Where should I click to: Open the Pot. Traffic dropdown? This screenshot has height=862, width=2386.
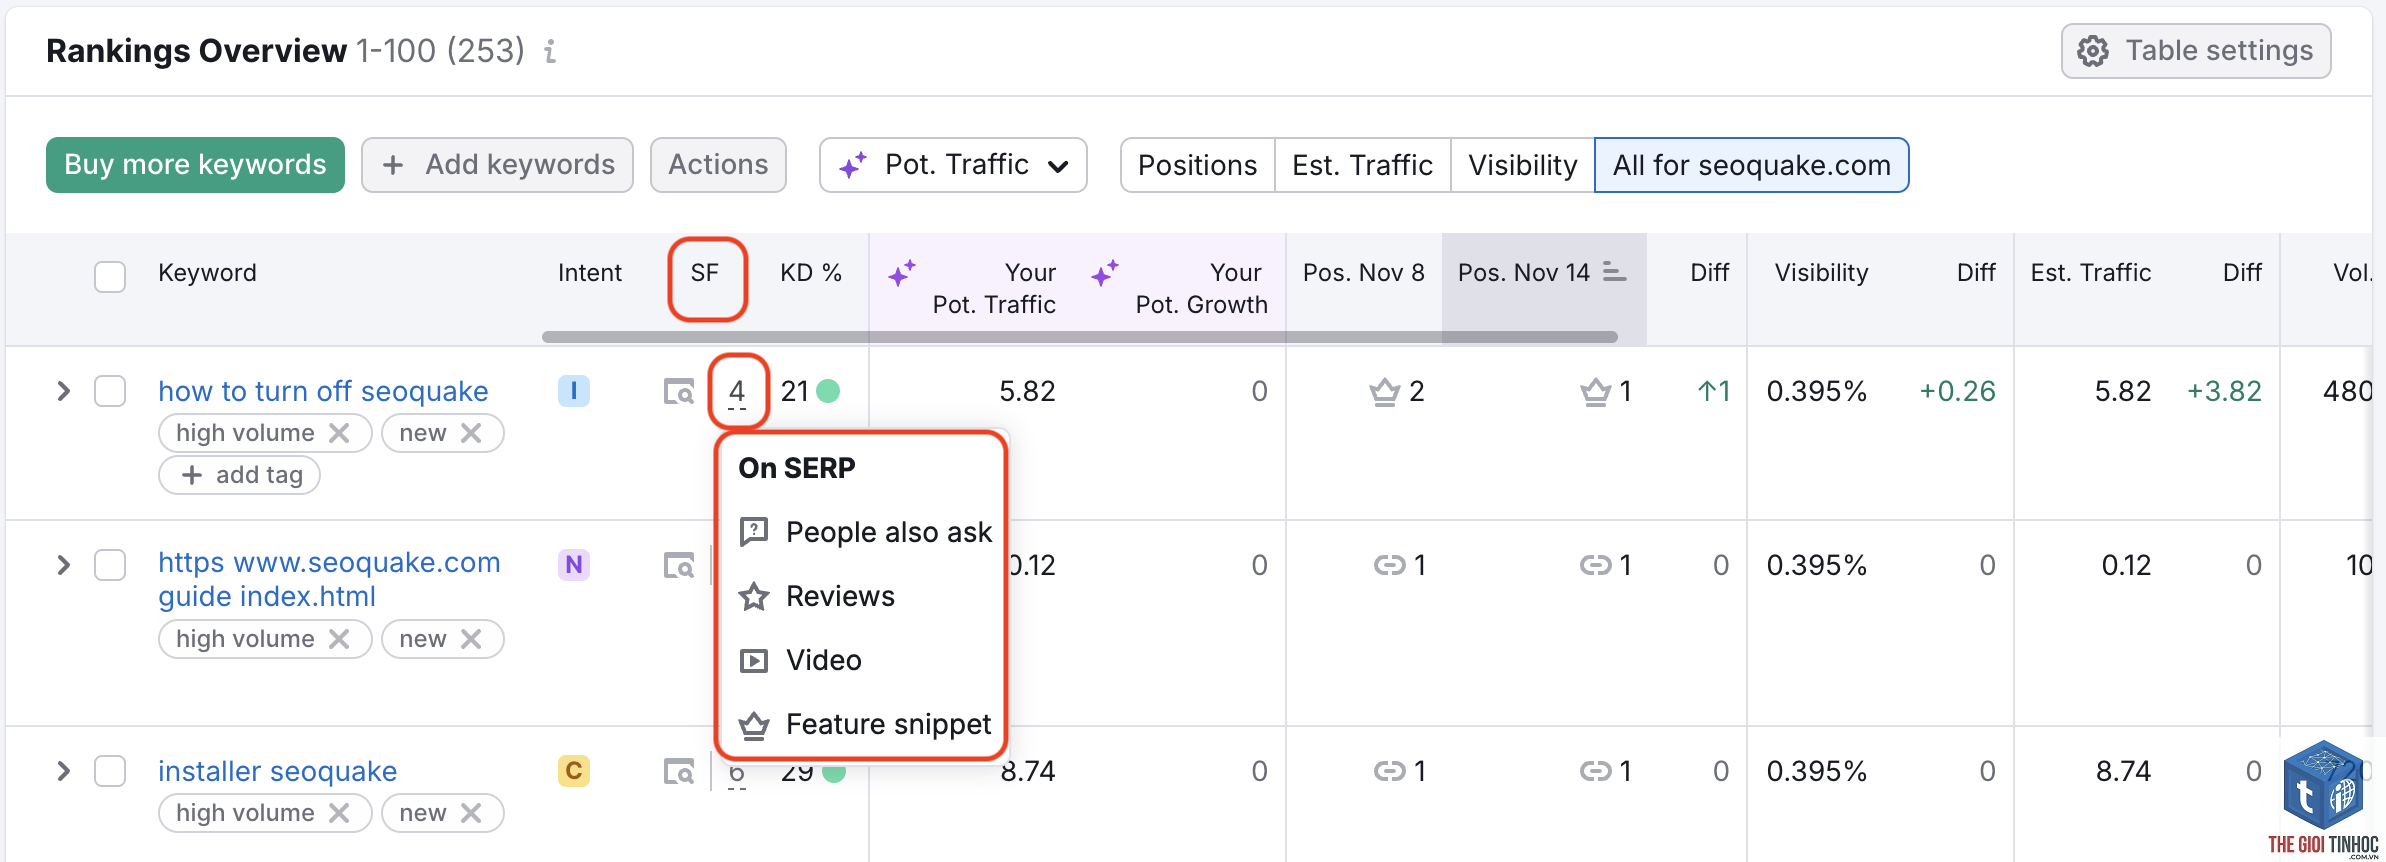pyautogui.click(x=953, y=165)
